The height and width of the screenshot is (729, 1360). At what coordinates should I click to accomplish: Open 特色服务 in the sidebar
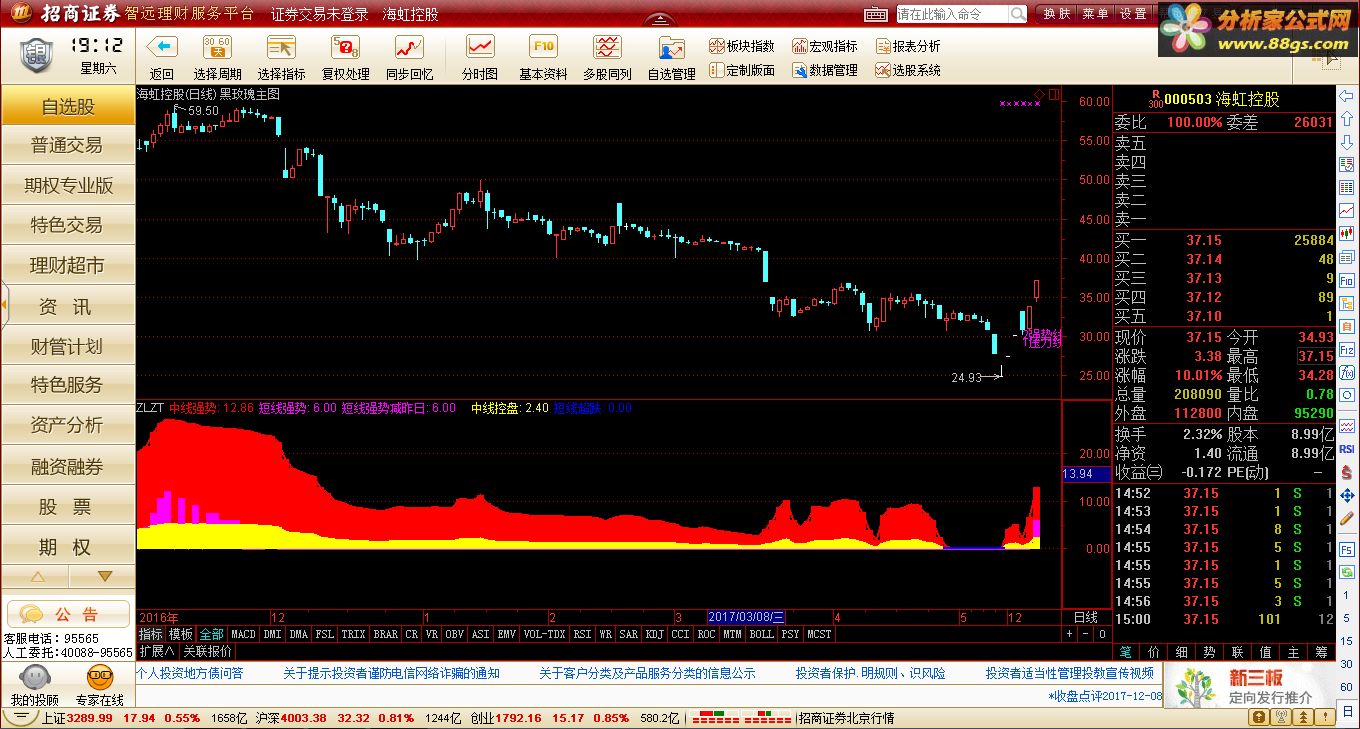click(67, 385)
